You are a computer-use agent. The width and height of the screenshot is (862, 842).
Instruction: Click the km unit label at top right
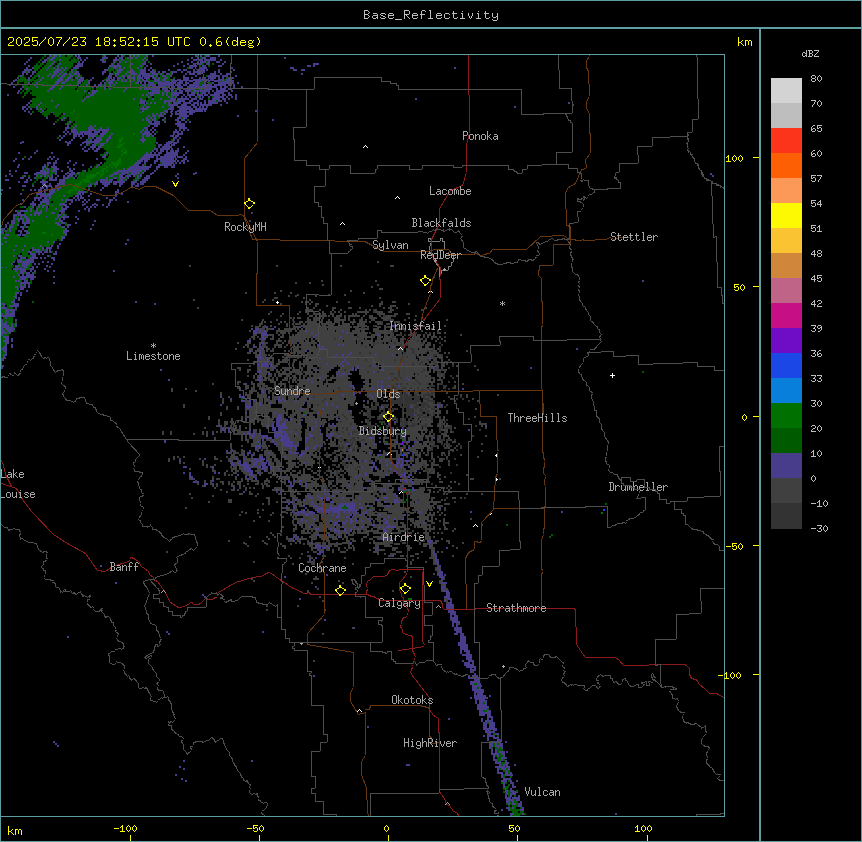[x=745, y=42]
